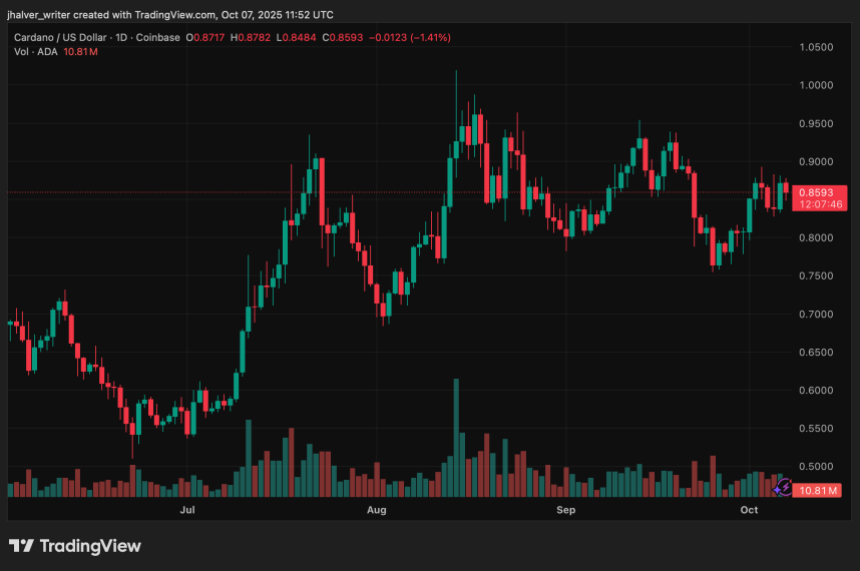Select the Oct label on time axis
860x571 pixels.
click(x=749, y=510)
